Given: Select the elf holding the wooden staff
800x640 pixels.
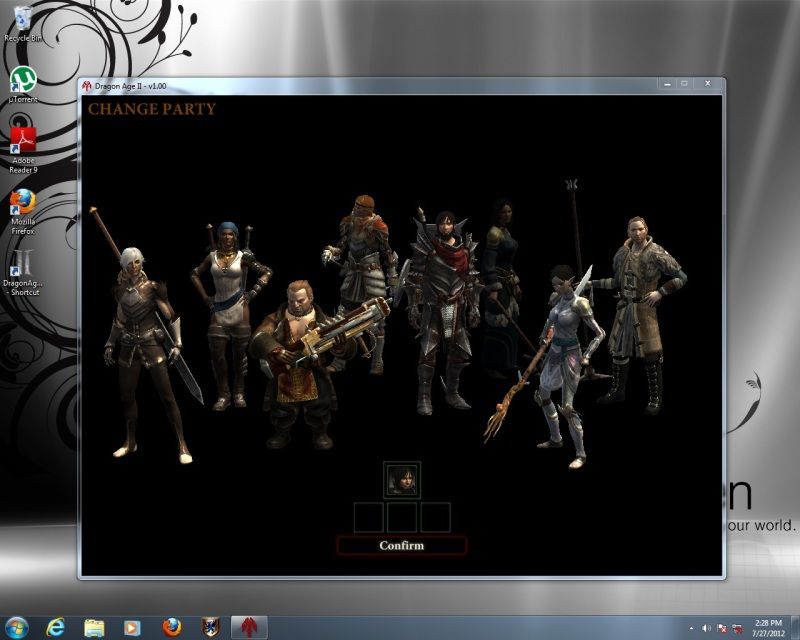Looking at the screenshot, I should pyautogui.click(x=558, y=360).
